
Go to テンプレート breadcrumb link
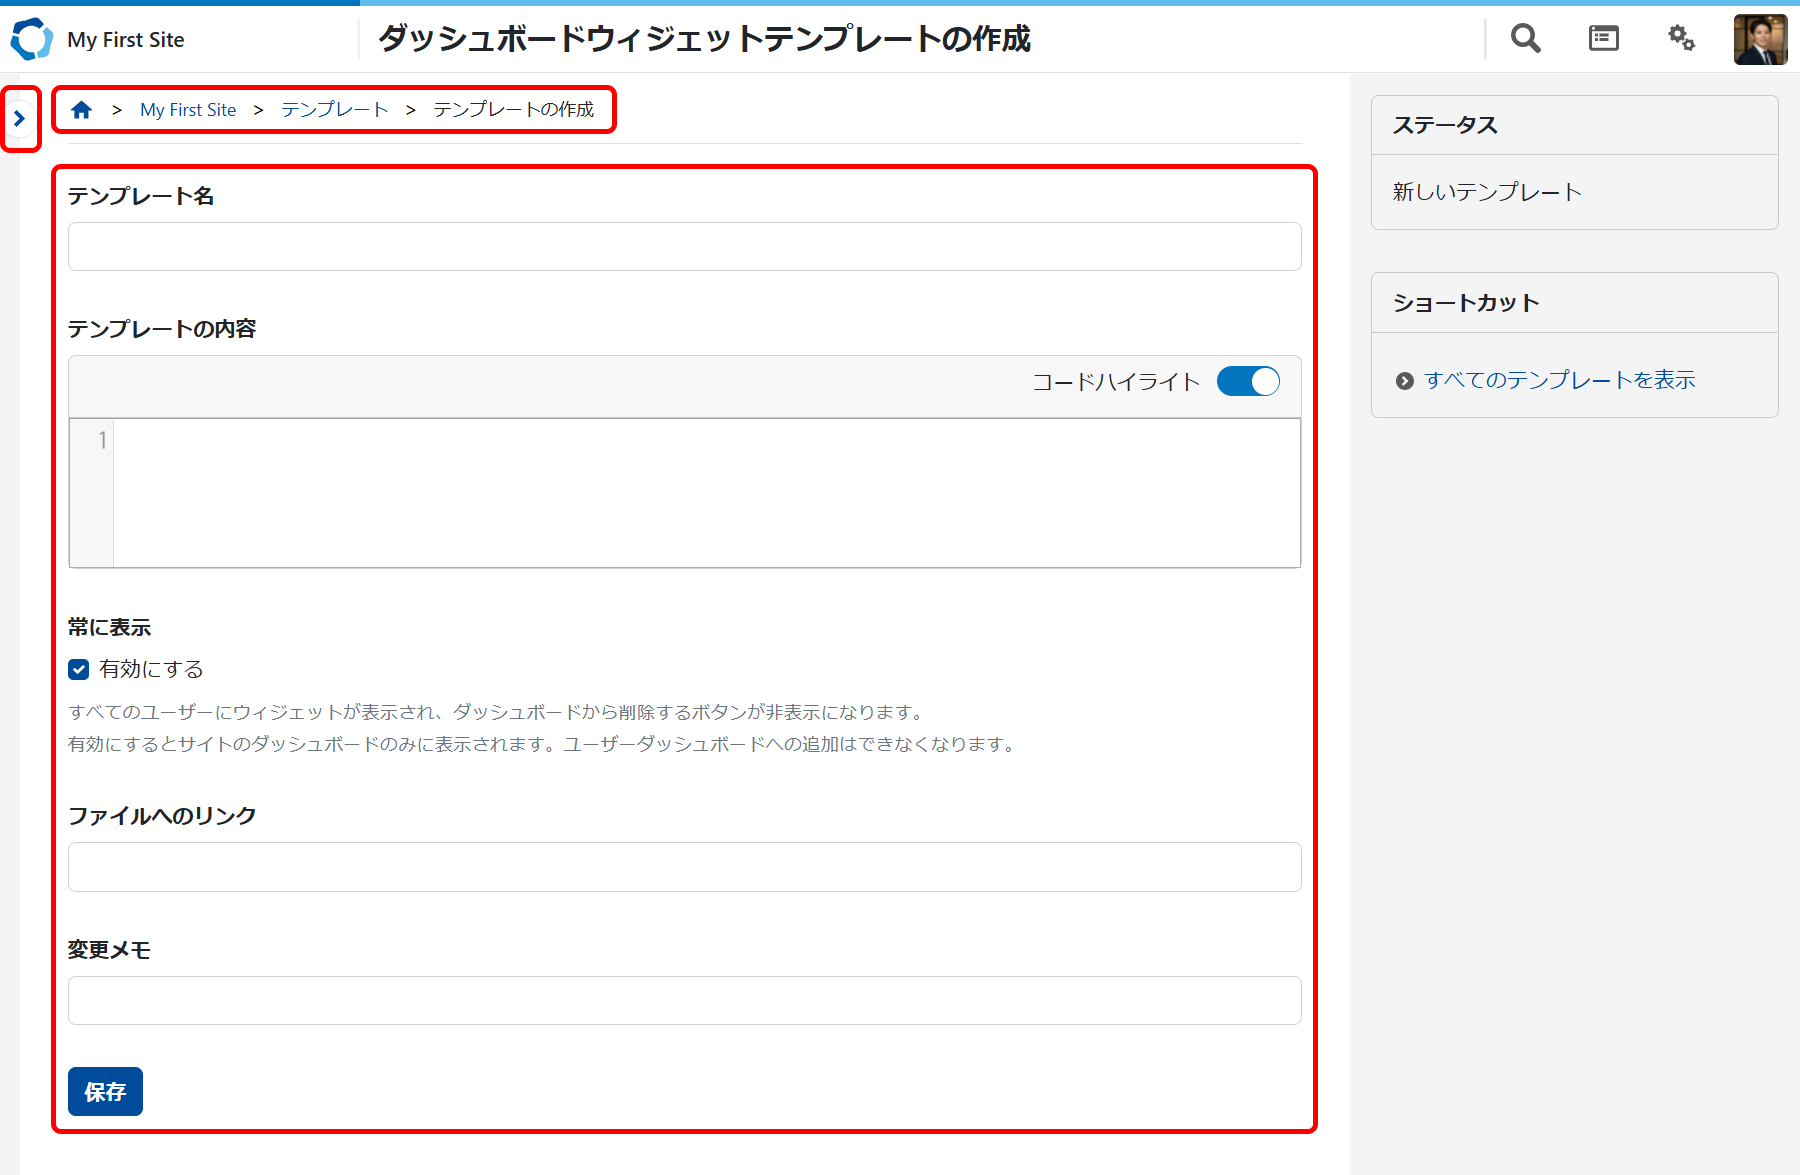point(334,110)
